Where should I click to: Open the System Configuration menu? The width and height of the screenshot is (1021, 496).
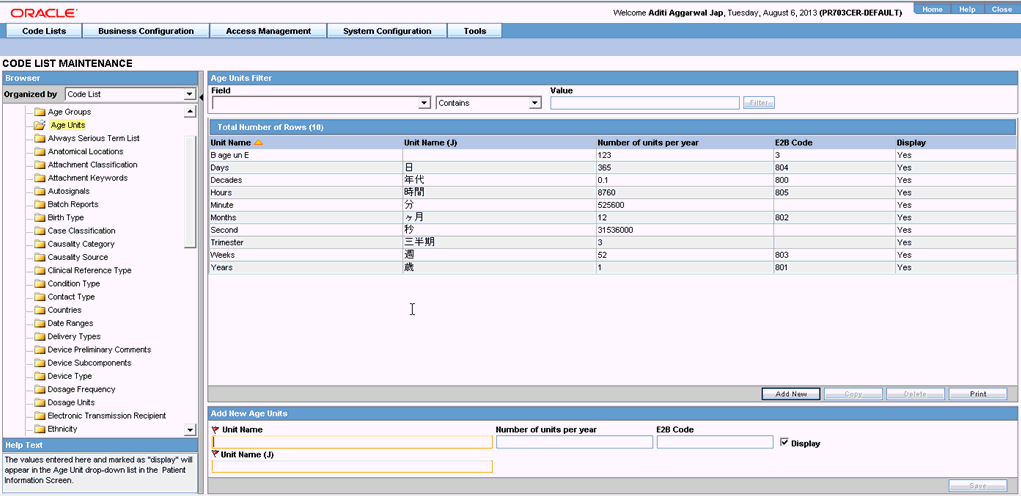point(387,31)
